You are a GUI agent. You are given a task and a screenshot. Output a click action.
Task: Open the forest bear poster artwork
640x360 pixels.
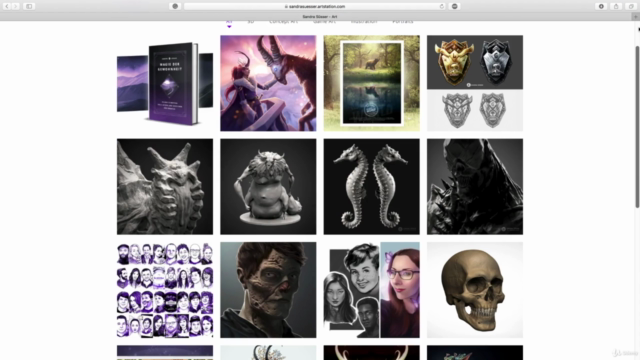tap(371, 83)
